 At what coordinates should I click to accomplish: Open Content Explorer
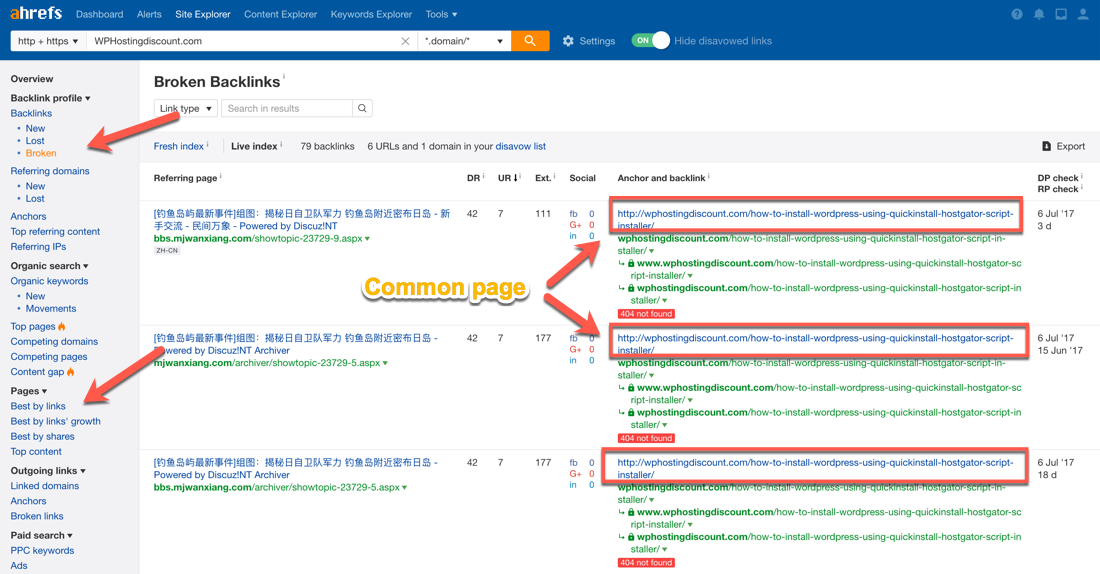coord(281,14)
